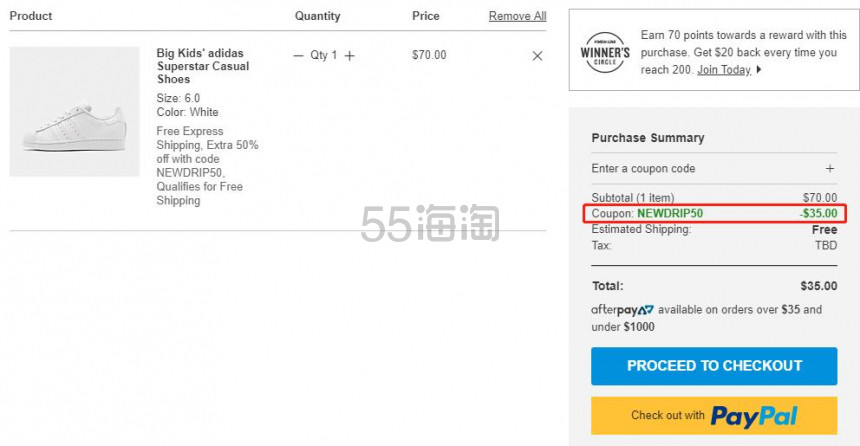Click Enter a coupon code text
Screen dimensions: 860x446
point(643,168)
